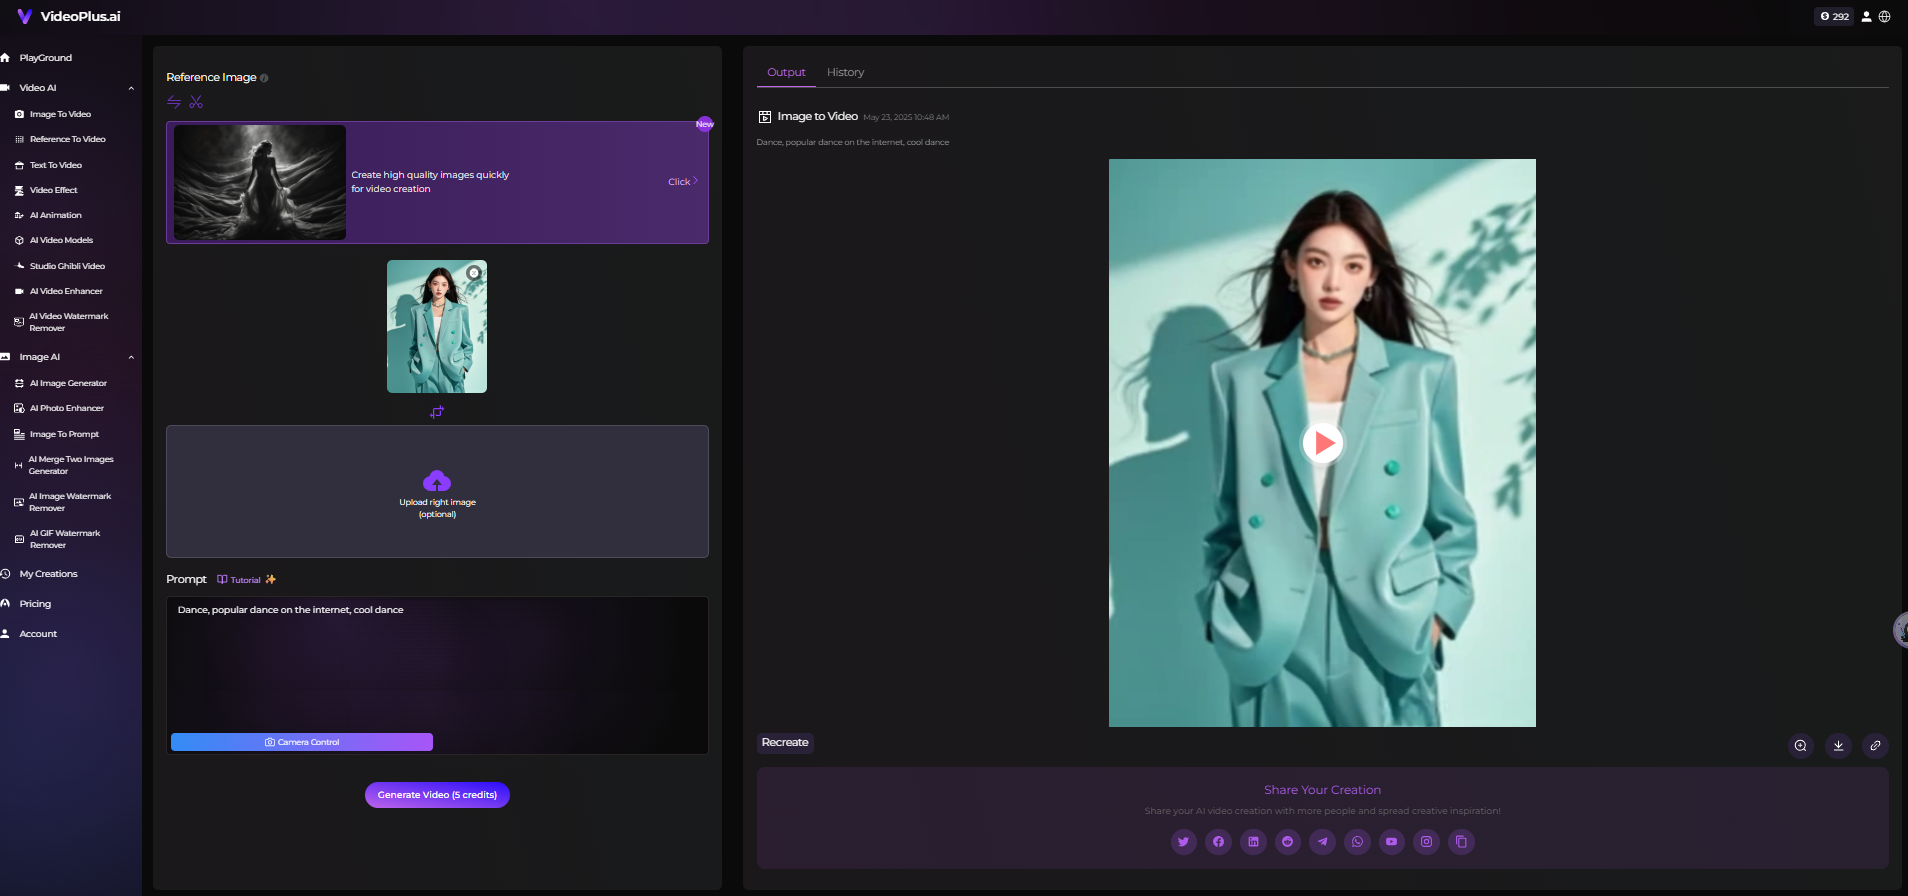Switch to the Output tab
Screen dimensions: 1908x896
(786, 72)
